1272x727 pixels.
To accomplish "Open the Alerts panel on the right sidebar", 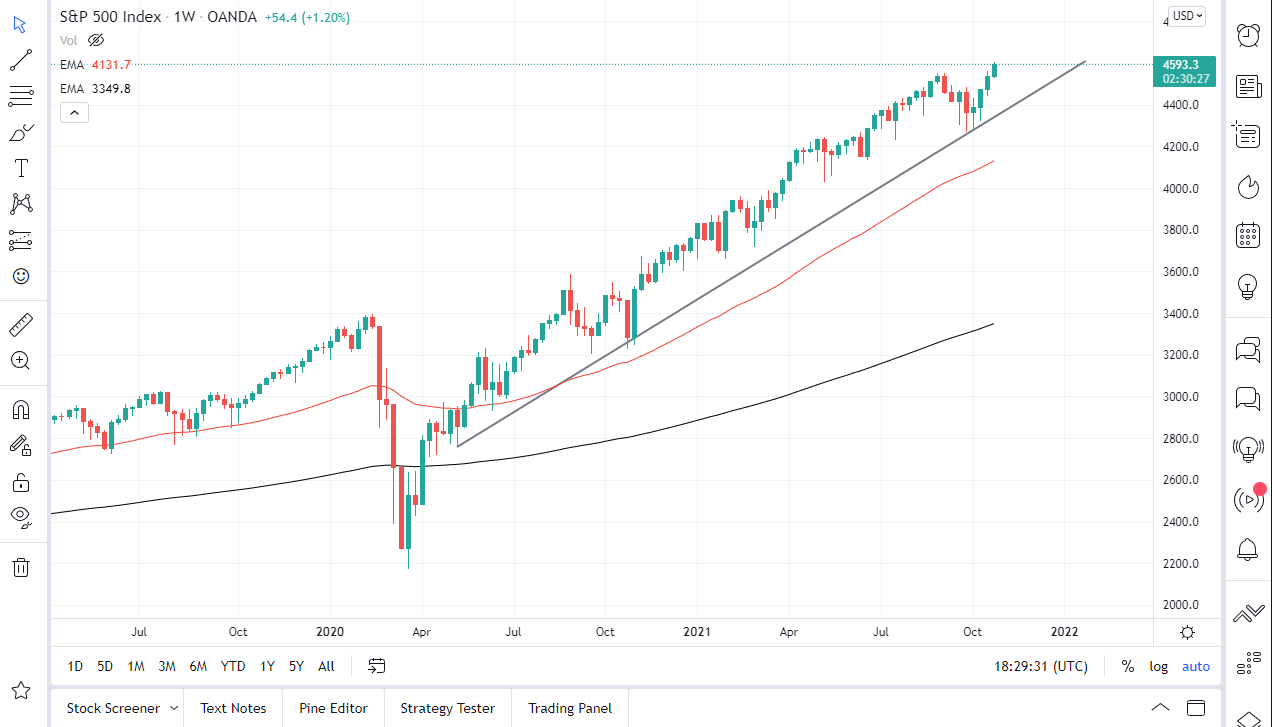I will coord(1247,33).
